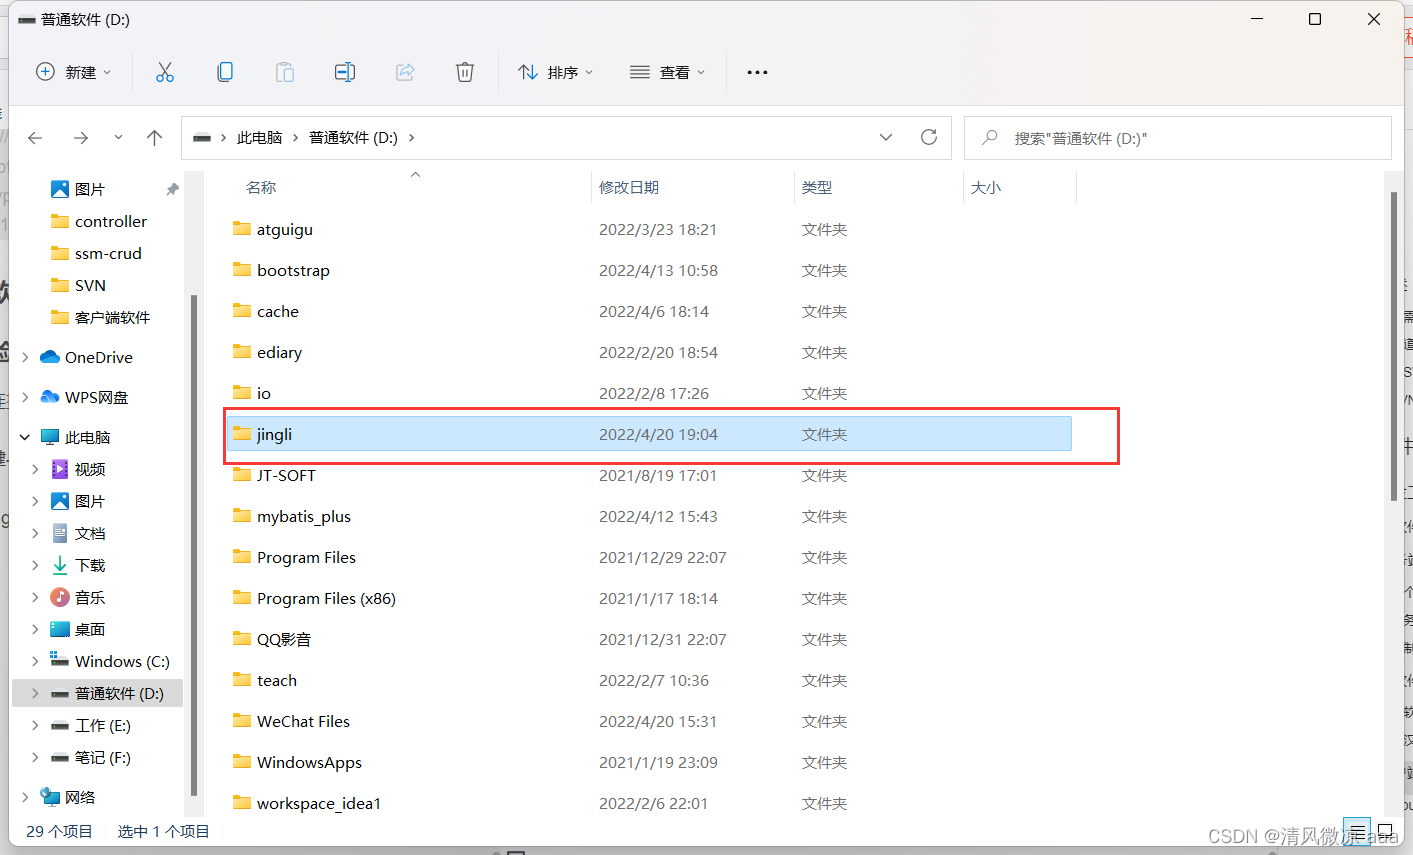The width and height of the screenshot is (1413, 855).
Task: Select the mybatis_plus folder row
Action: (x=649, y=516)
